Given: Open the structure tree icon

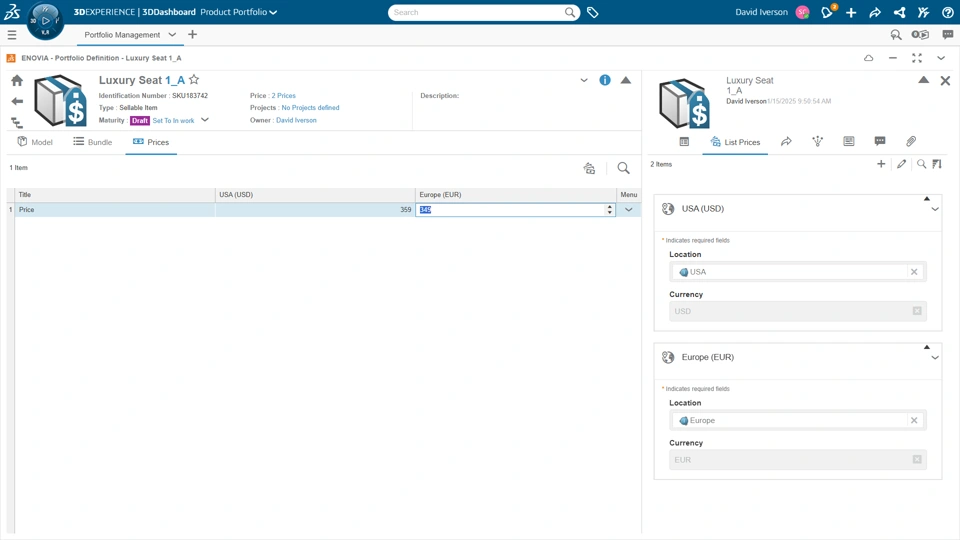Looking at the screenshot, I should point(17,122).
